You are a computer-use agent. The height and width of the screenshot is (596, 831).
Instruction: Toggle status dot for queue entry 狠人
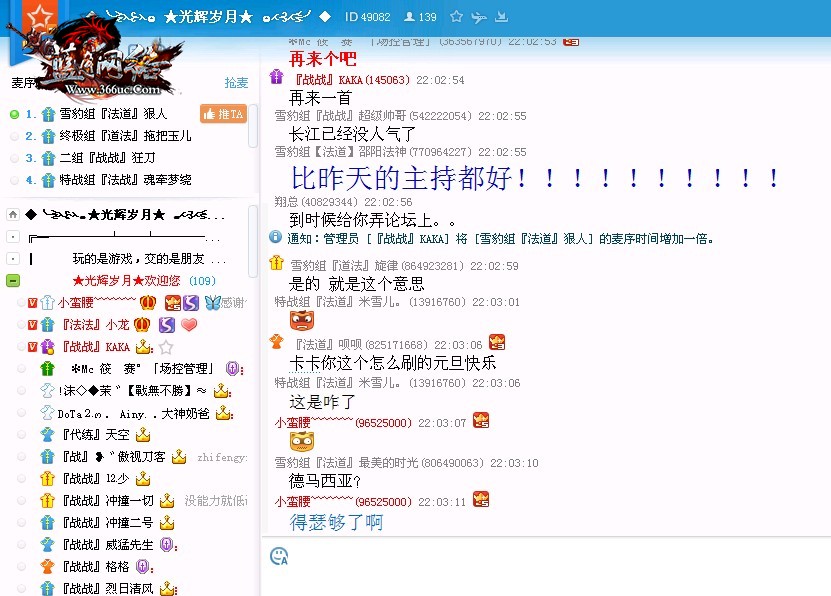pos(14,115)
